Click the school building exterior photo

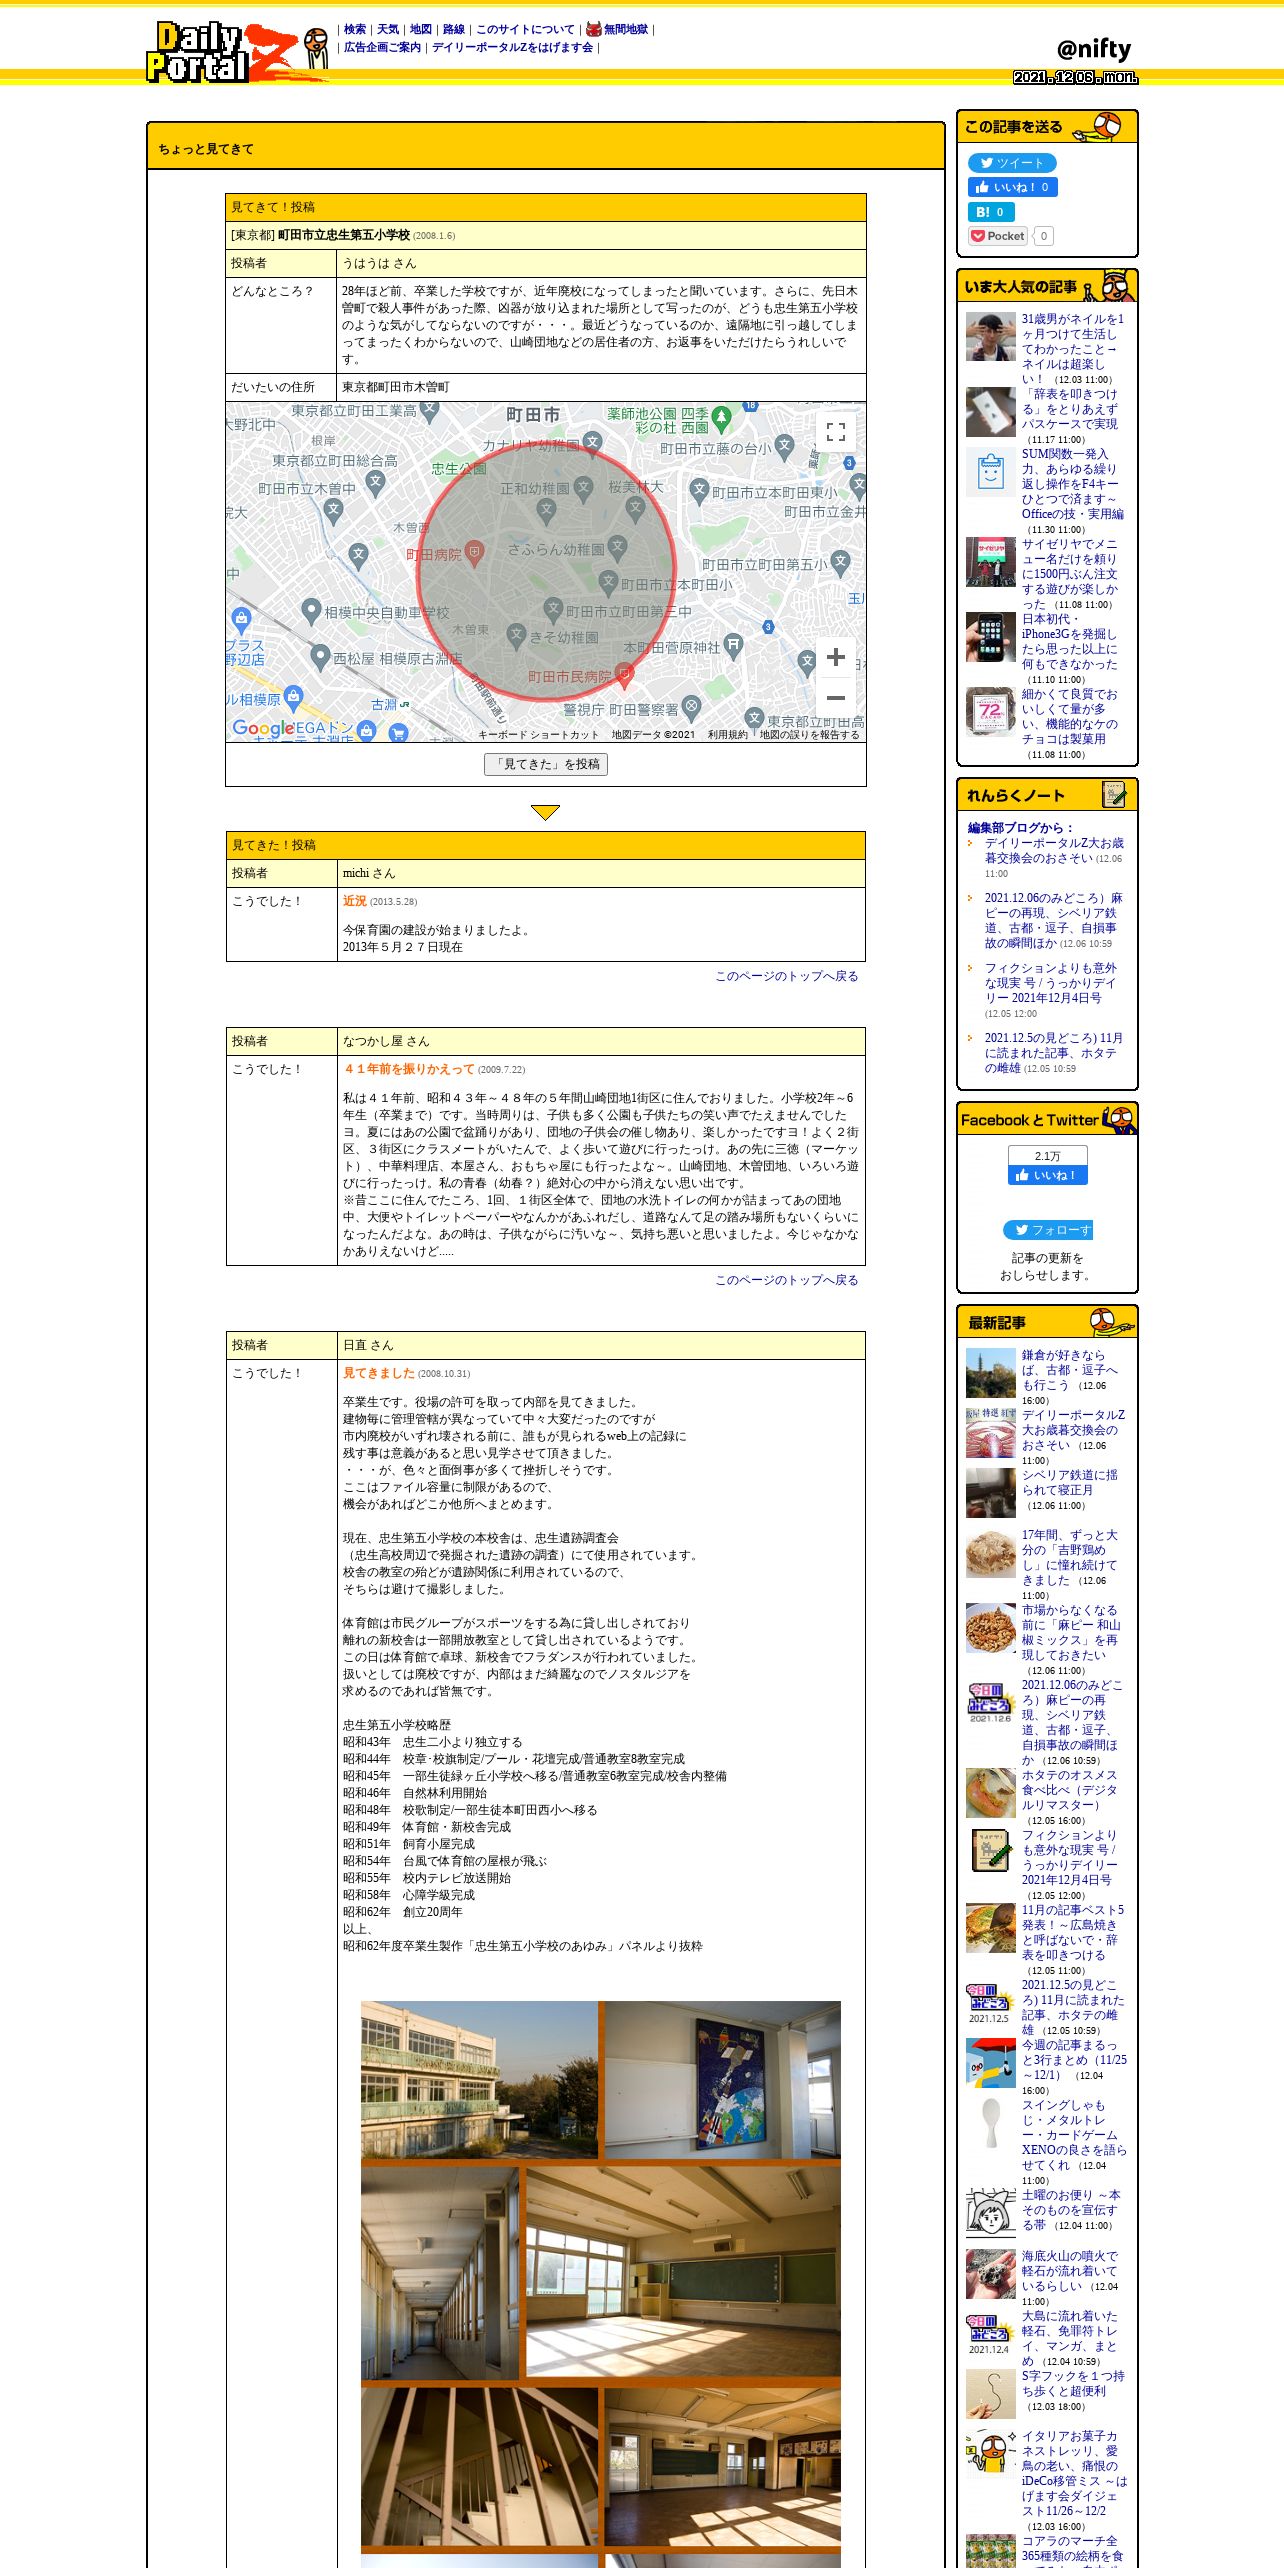coord(480,2080)
